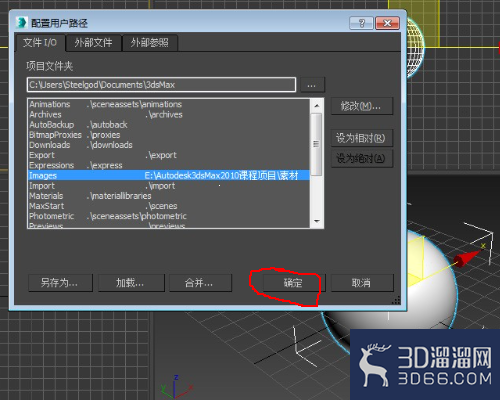Click the 修改(M)... button
Image resolution: width=500 pixels, height=400 pixels.
pos(362,107)
